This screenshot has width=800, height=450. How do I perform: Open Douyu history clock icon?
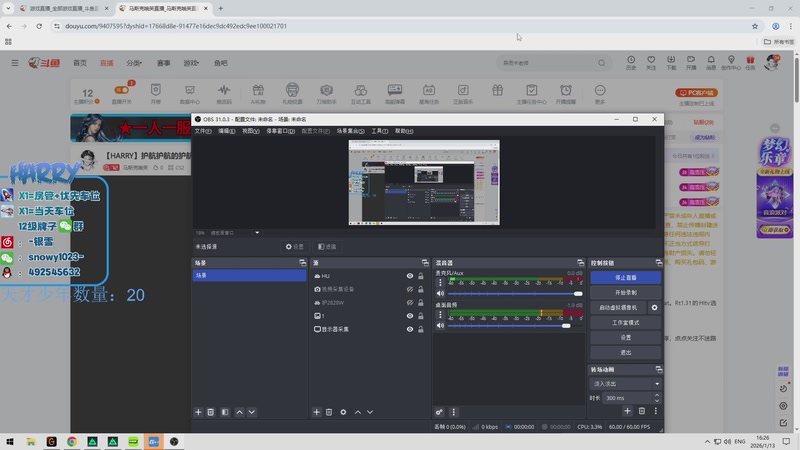click(x=631, y=60)
